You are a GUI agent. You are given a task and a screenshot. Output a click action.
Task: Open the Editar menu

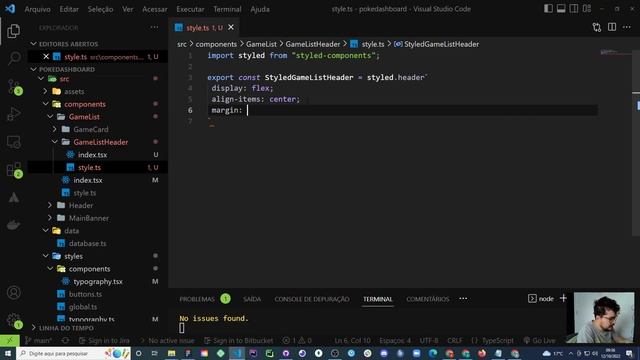[x=69, y=9]
